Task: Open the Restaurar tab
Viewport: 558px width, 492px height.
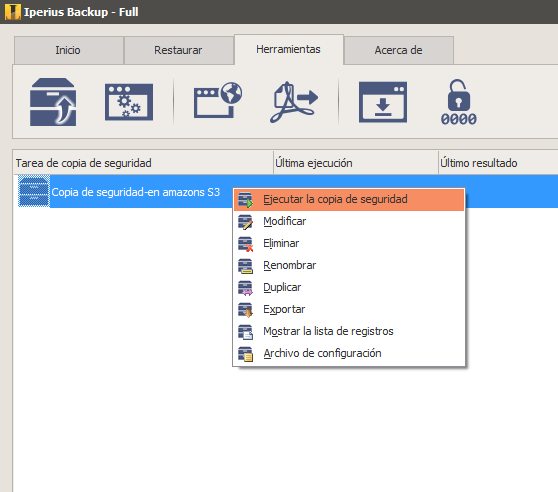Action: [178, 50]
